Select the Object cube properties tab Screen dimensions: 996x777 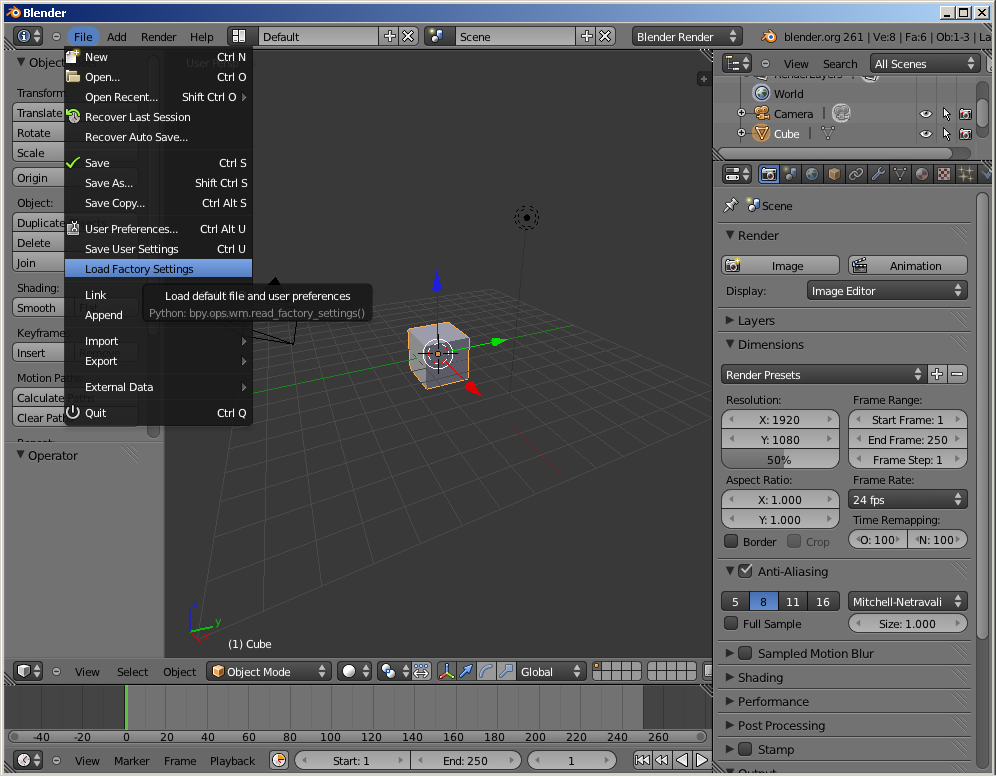click(834, 174)
